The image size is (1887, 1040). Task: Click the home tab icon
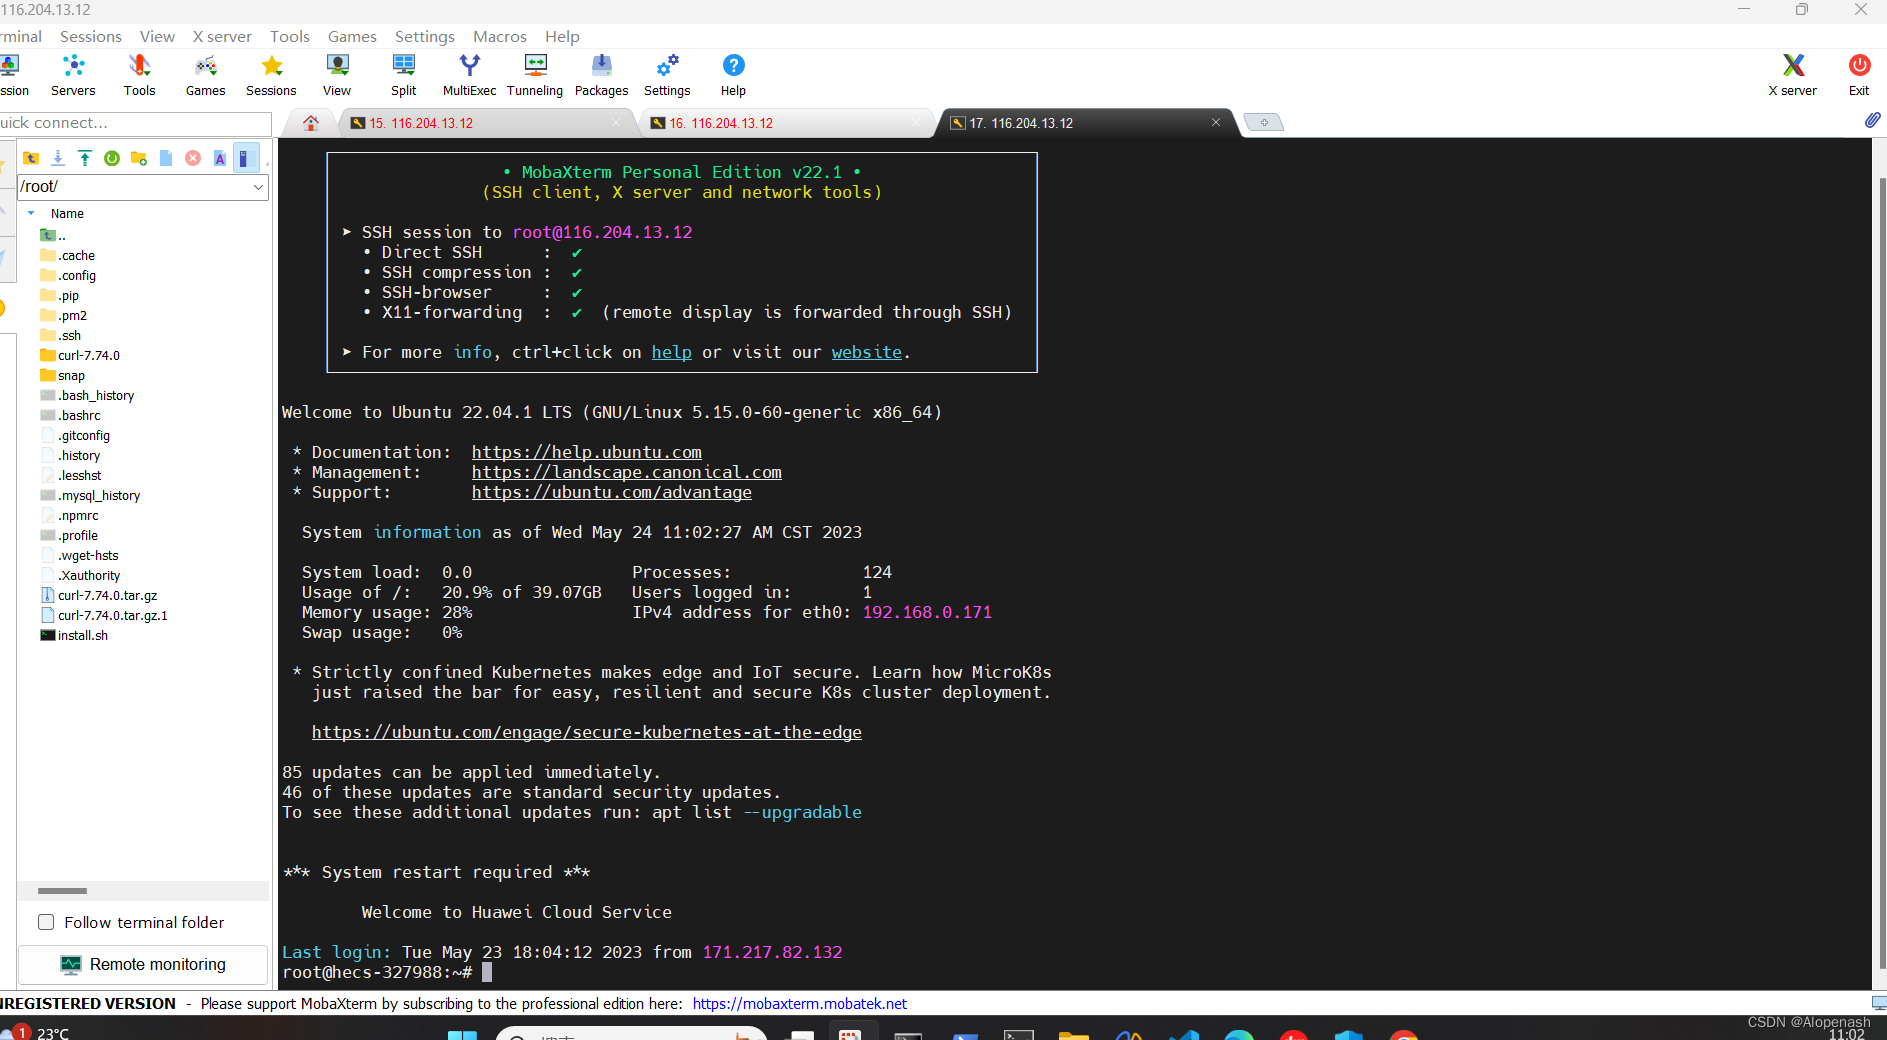311,123
